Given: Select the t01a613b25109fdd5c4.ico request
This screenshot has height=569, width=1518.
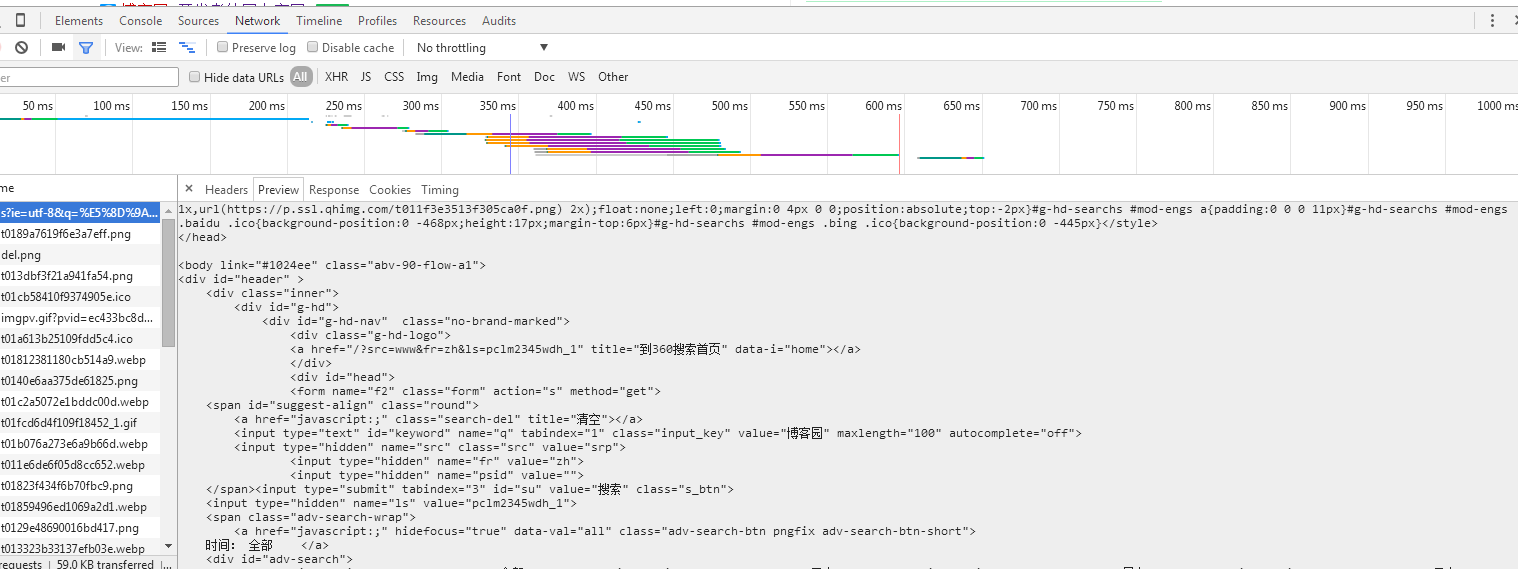Looking at the screenshot, I should pyautogui.click(x=80, y=338).
